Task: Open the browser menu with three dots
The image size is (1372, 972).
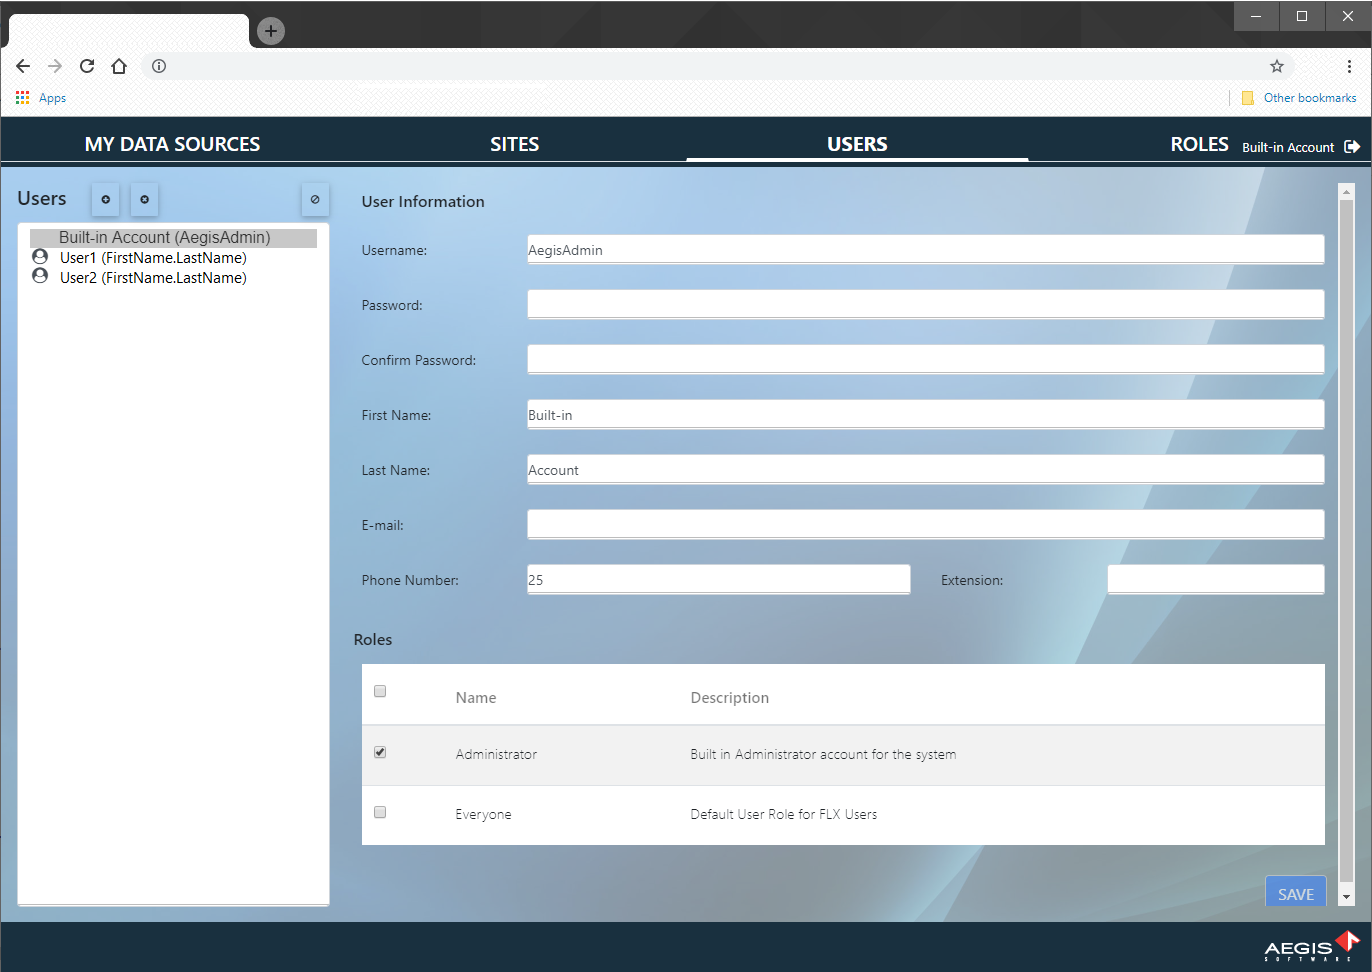Action: click(x=1350, y=66)
